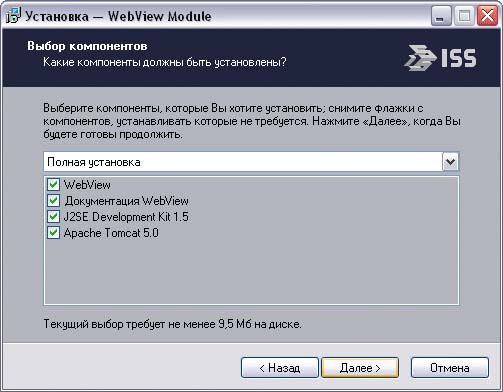
Task: Click the disk space requirement text 9,5 Мб
Action: (172, 324)
